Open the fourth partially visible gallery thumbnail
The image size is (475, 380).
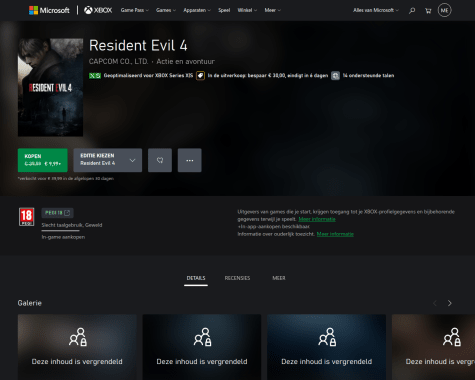click(x=434, y=347)
